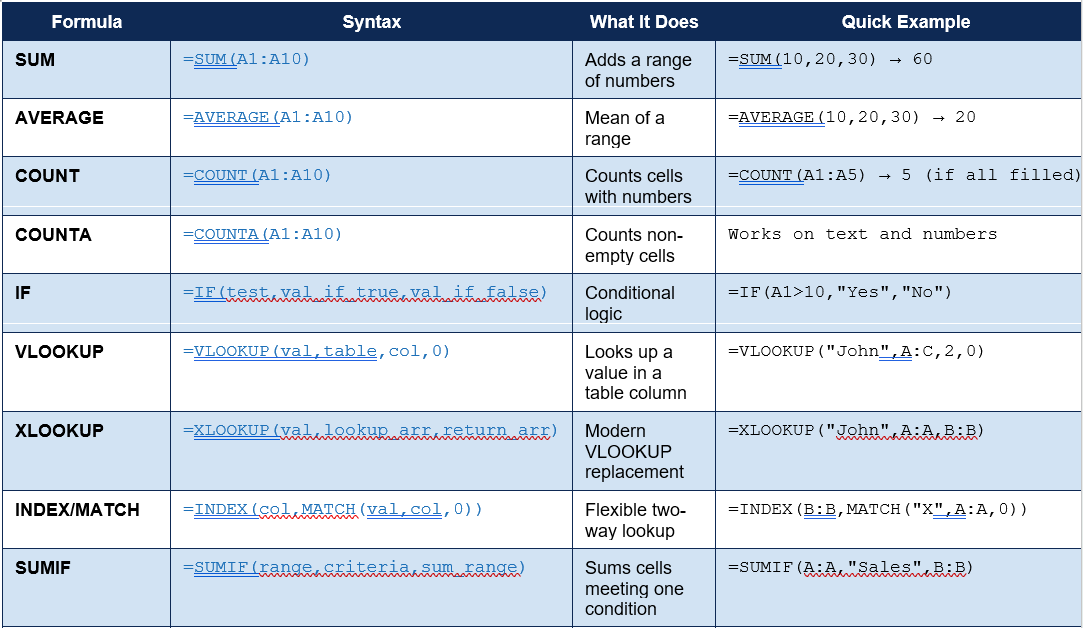1083x628 pixels.
Task: Select the Quick Example column header
Action: [x=905, y=22]
